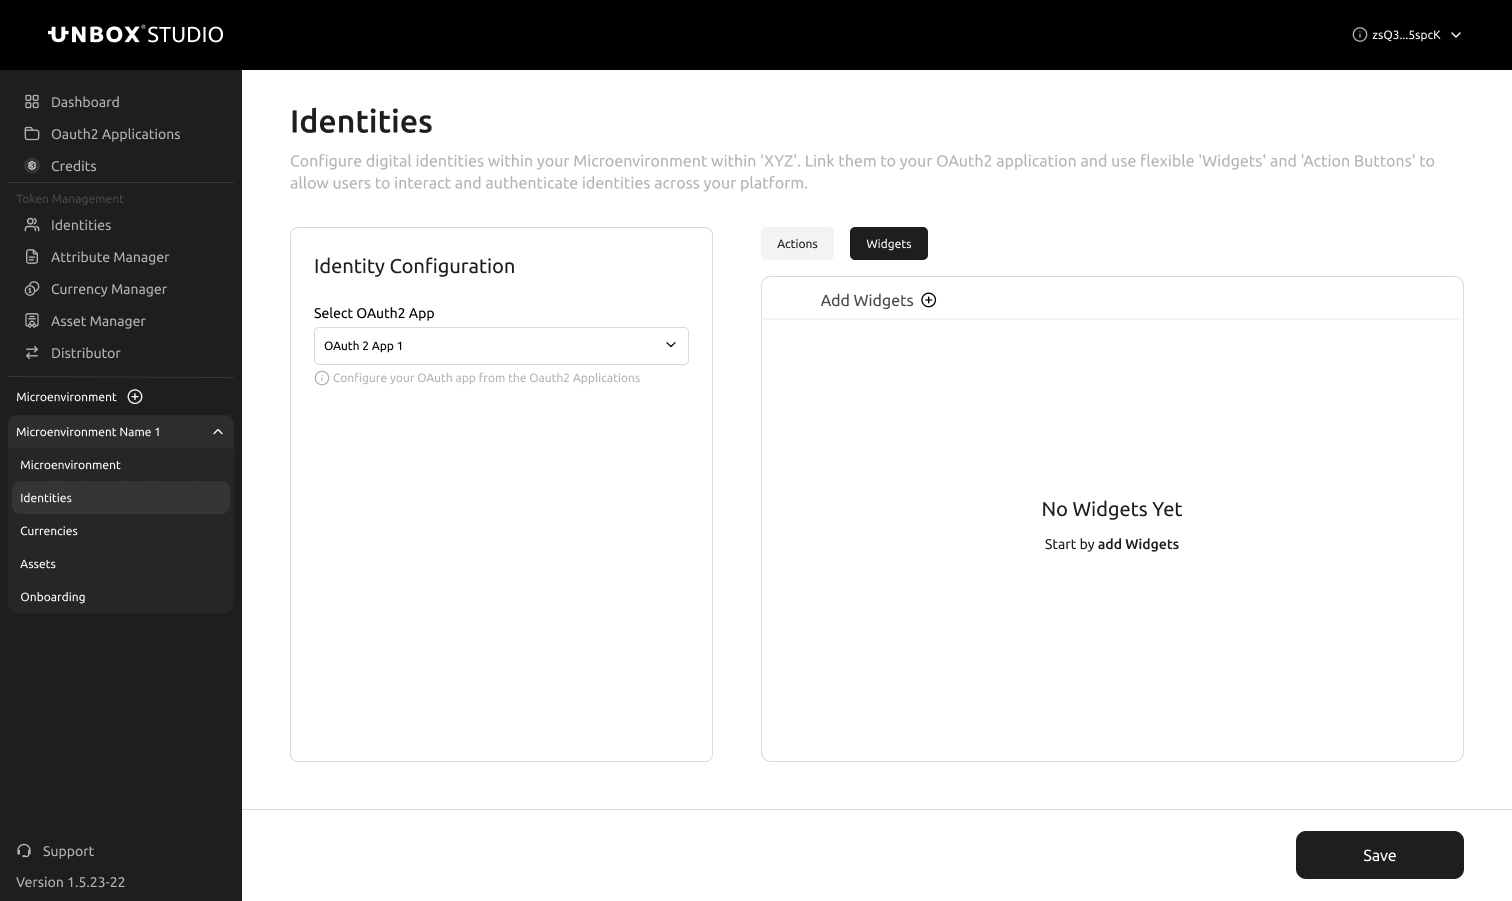Screen dimensions: 1512x901
Task: Click the plus icon beside Add Widgets
Action: click(929, 300)
